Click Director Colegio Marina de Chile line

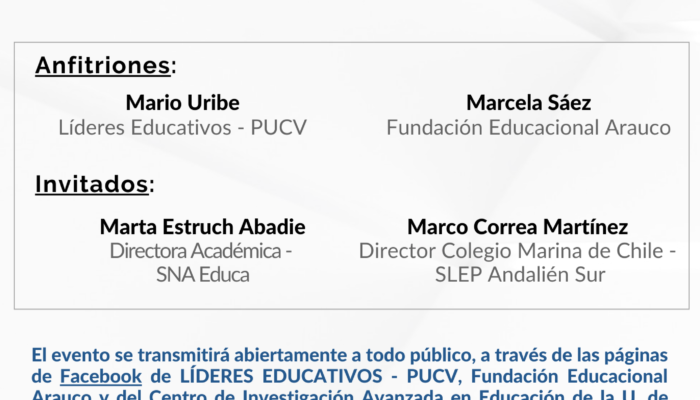[517, 251]
